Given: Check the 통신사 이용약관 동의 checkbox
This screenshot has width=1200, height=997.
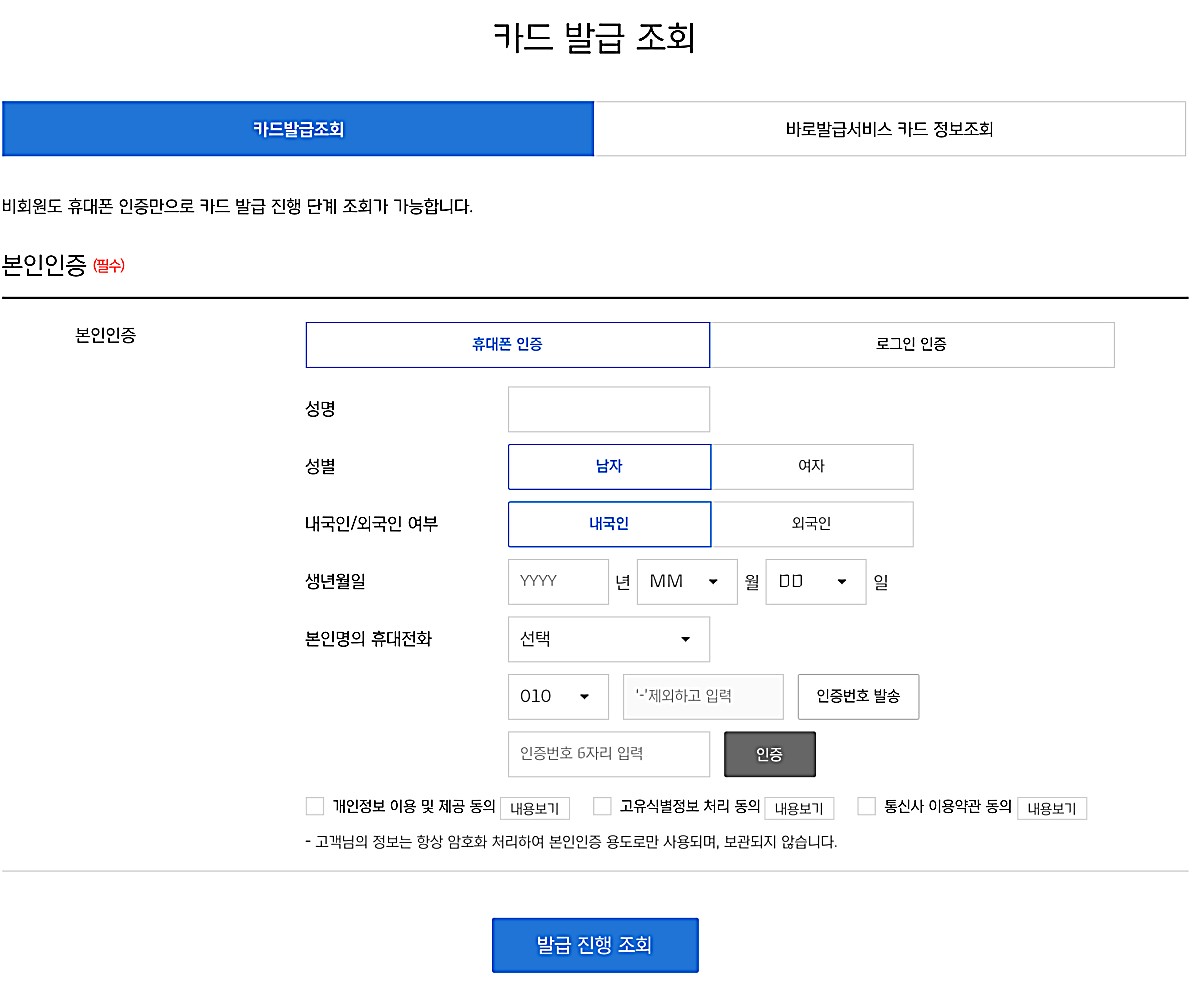Looking at the screenshot, I should click(866, 806).
